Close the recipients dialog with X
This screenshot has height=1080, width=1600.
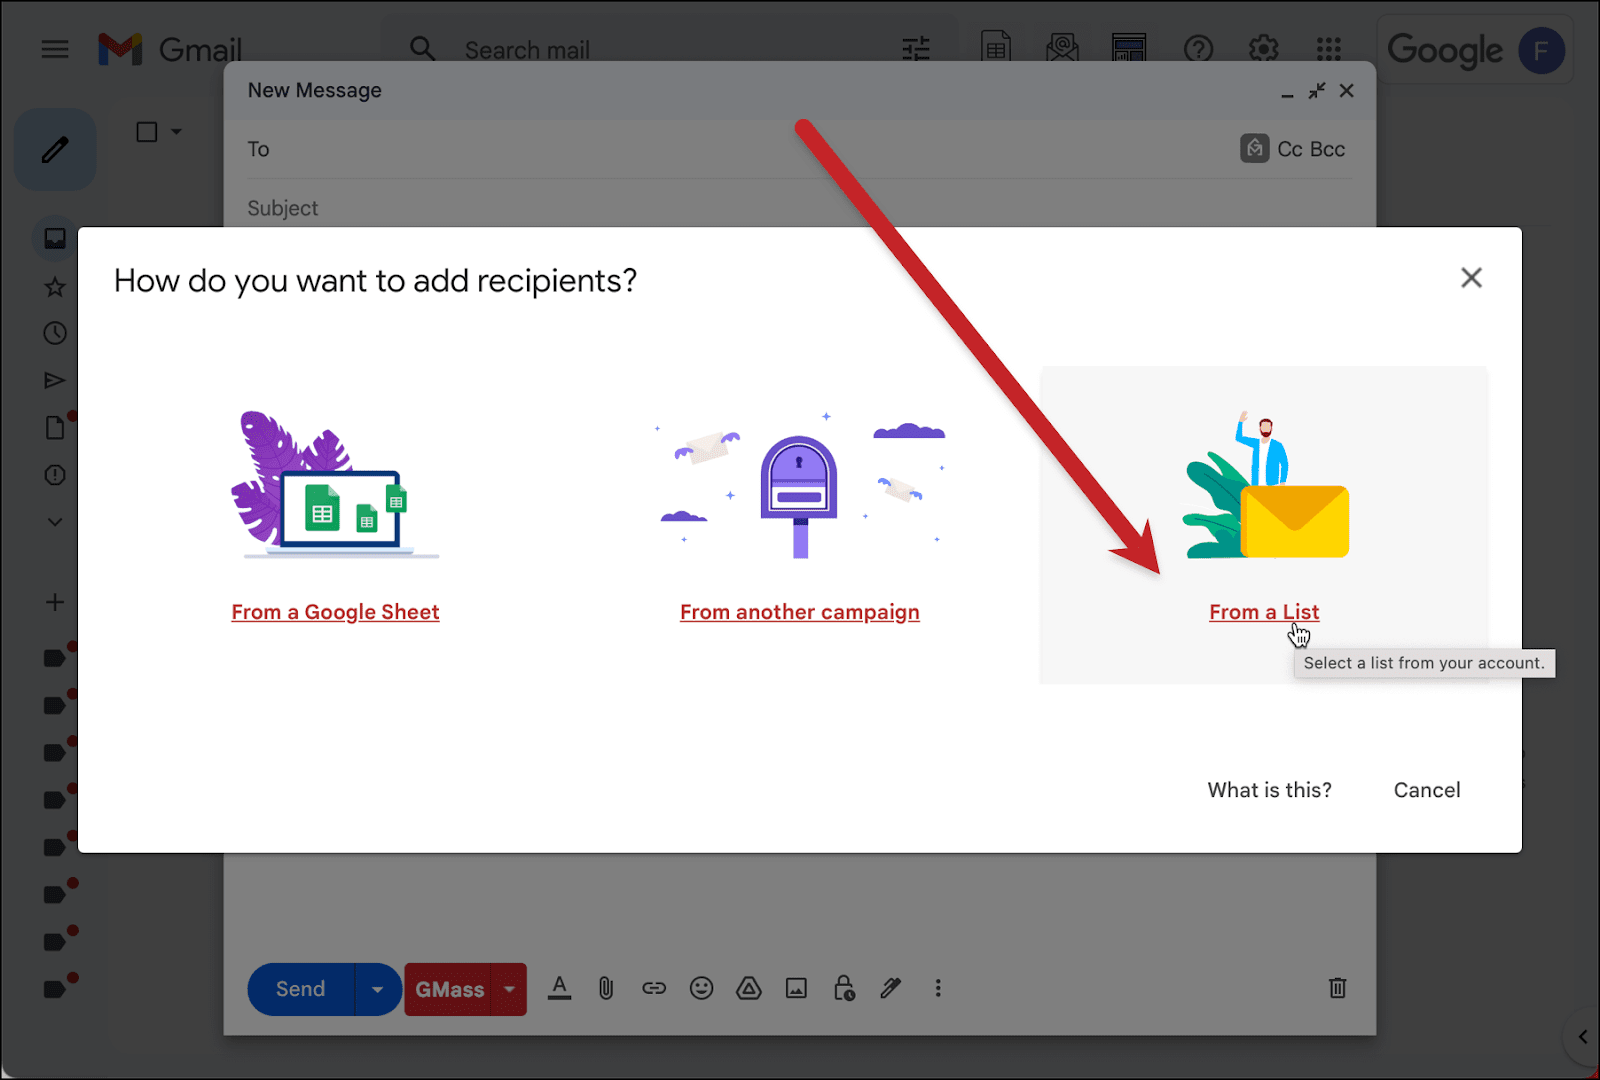point(1471,278)
